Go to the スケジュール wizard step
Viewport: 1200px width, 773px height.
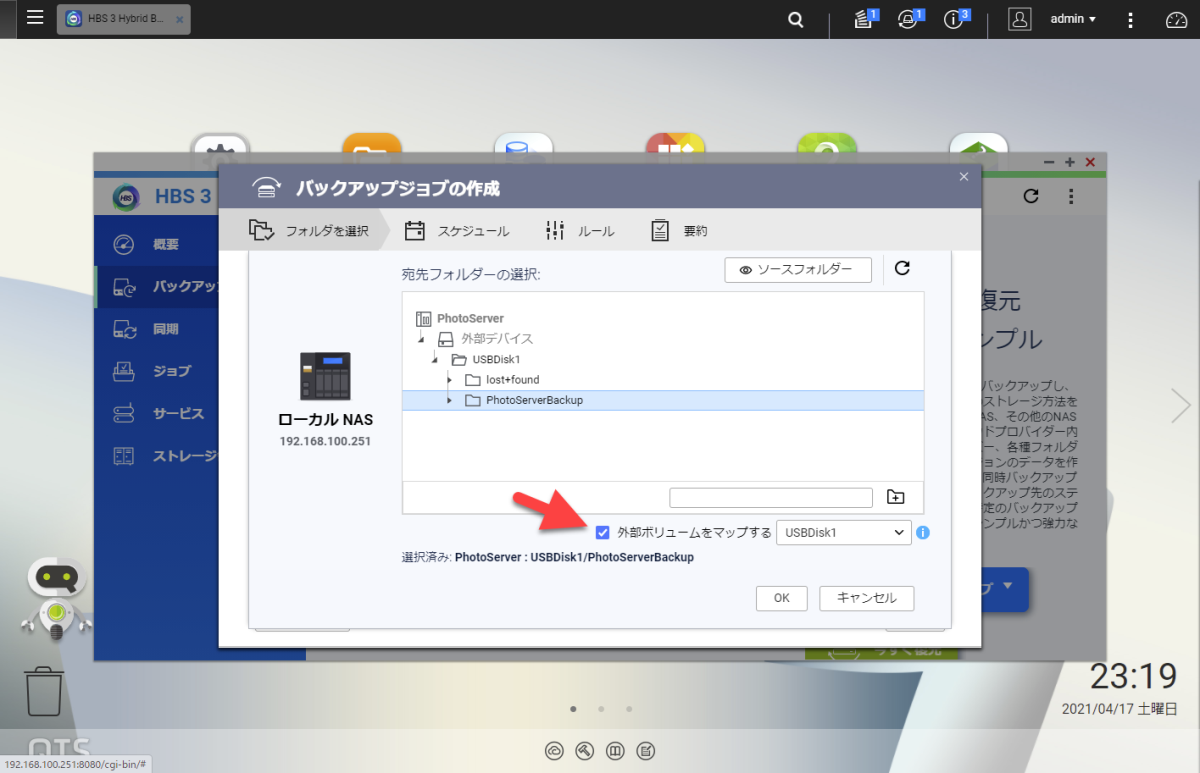457,231
